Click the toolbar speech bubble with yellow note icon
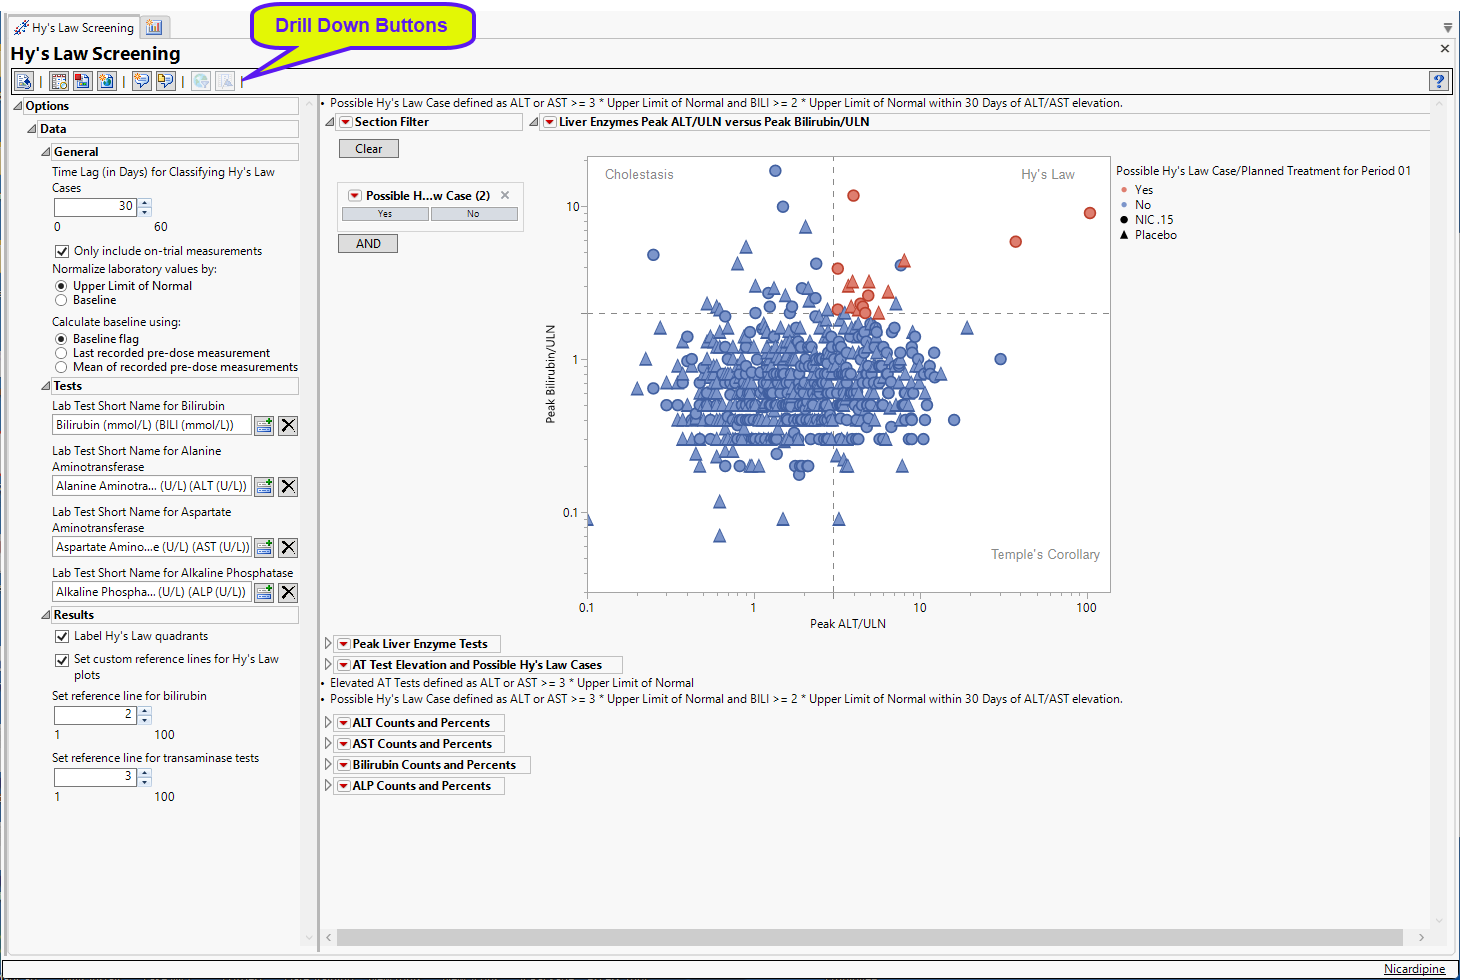This screenshot has height=980, width=1460. [x=166, y=81]
